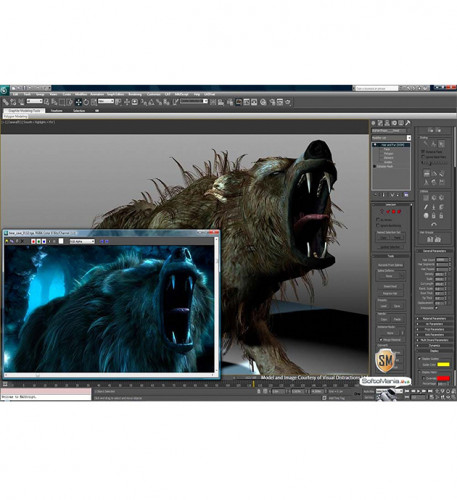Toggle blue channel in render window
The width and height of the screenshot is (457, 500).
(44, 241)
